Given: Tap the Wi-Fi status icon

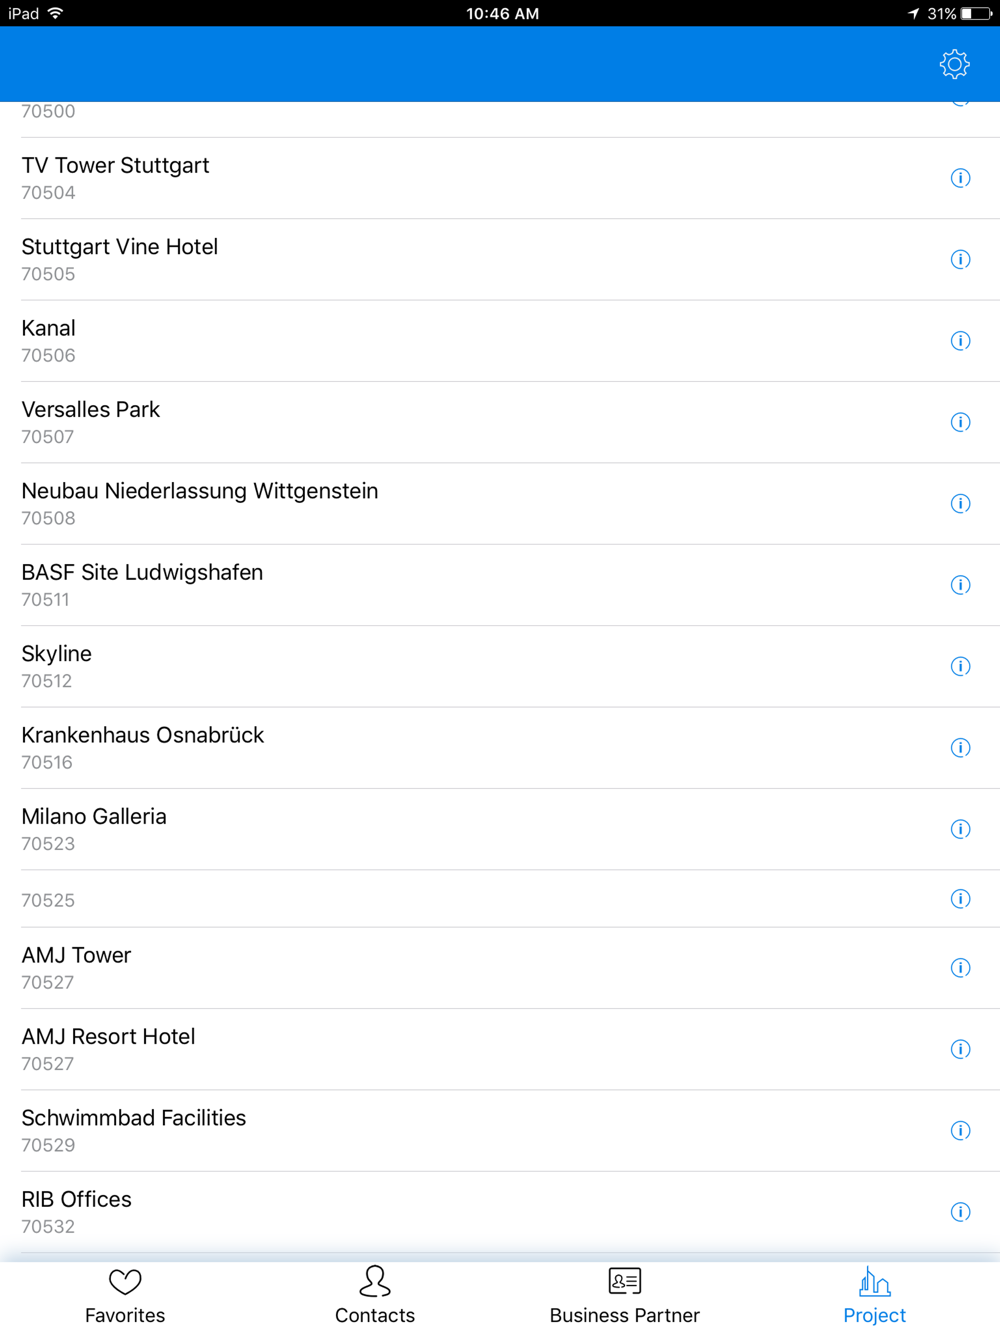Looking at the screenshot, I should pos(56,13).
